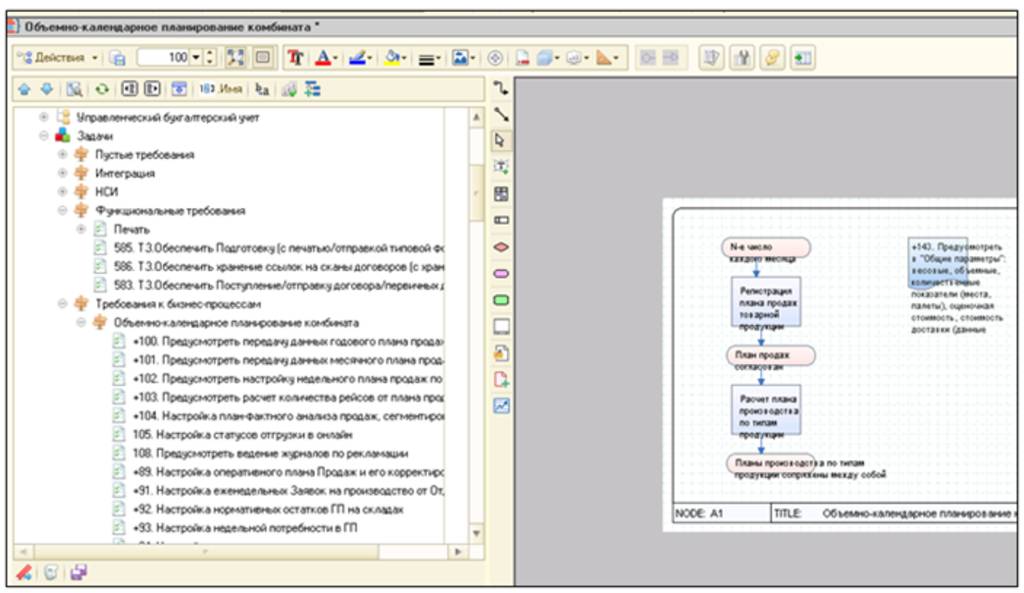Click the blue up arrow in tree toolbar
Viewport: 1024px width, 593px height.
pyautogui.click(x=25, y=89)
